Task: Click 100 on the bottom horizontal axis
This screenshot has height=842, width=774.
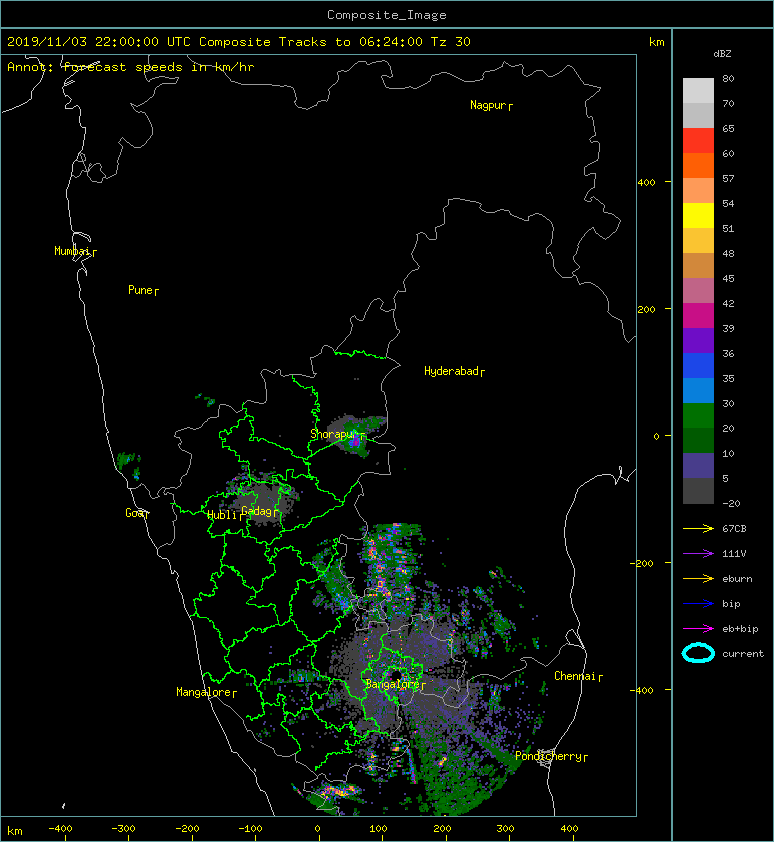Action: click(x=379, y=829)
